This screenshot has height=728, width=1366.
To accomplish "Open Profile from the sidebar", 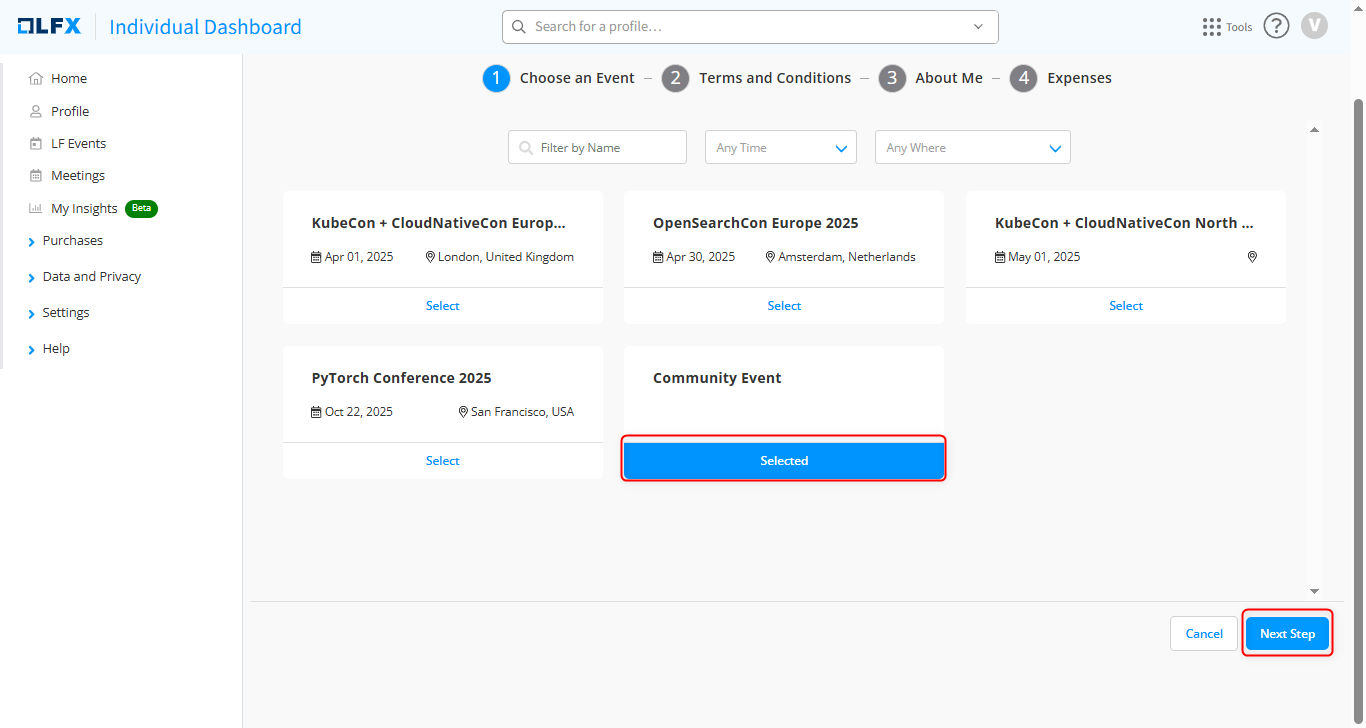I will click(70, 112).
